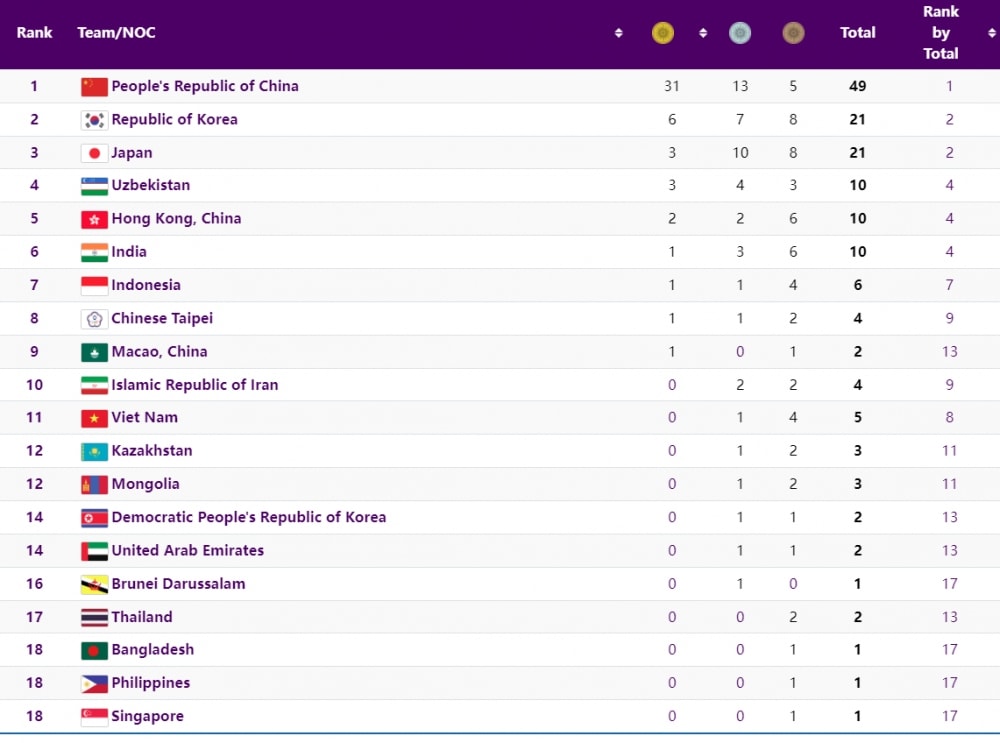Open the Brunei Darussalam team link
Image resolution: width=1000 pixels, height=743 pixels.
pos(179,584)
